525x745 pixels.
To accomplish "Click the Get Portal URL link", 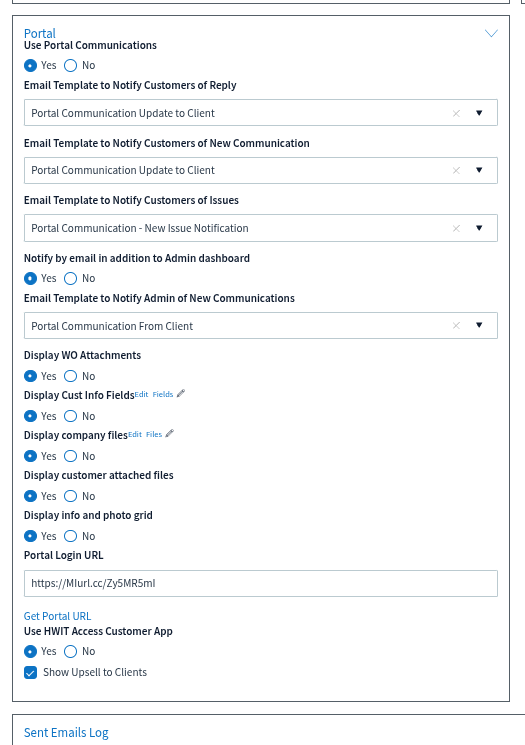I will click(x=57, y=616).
